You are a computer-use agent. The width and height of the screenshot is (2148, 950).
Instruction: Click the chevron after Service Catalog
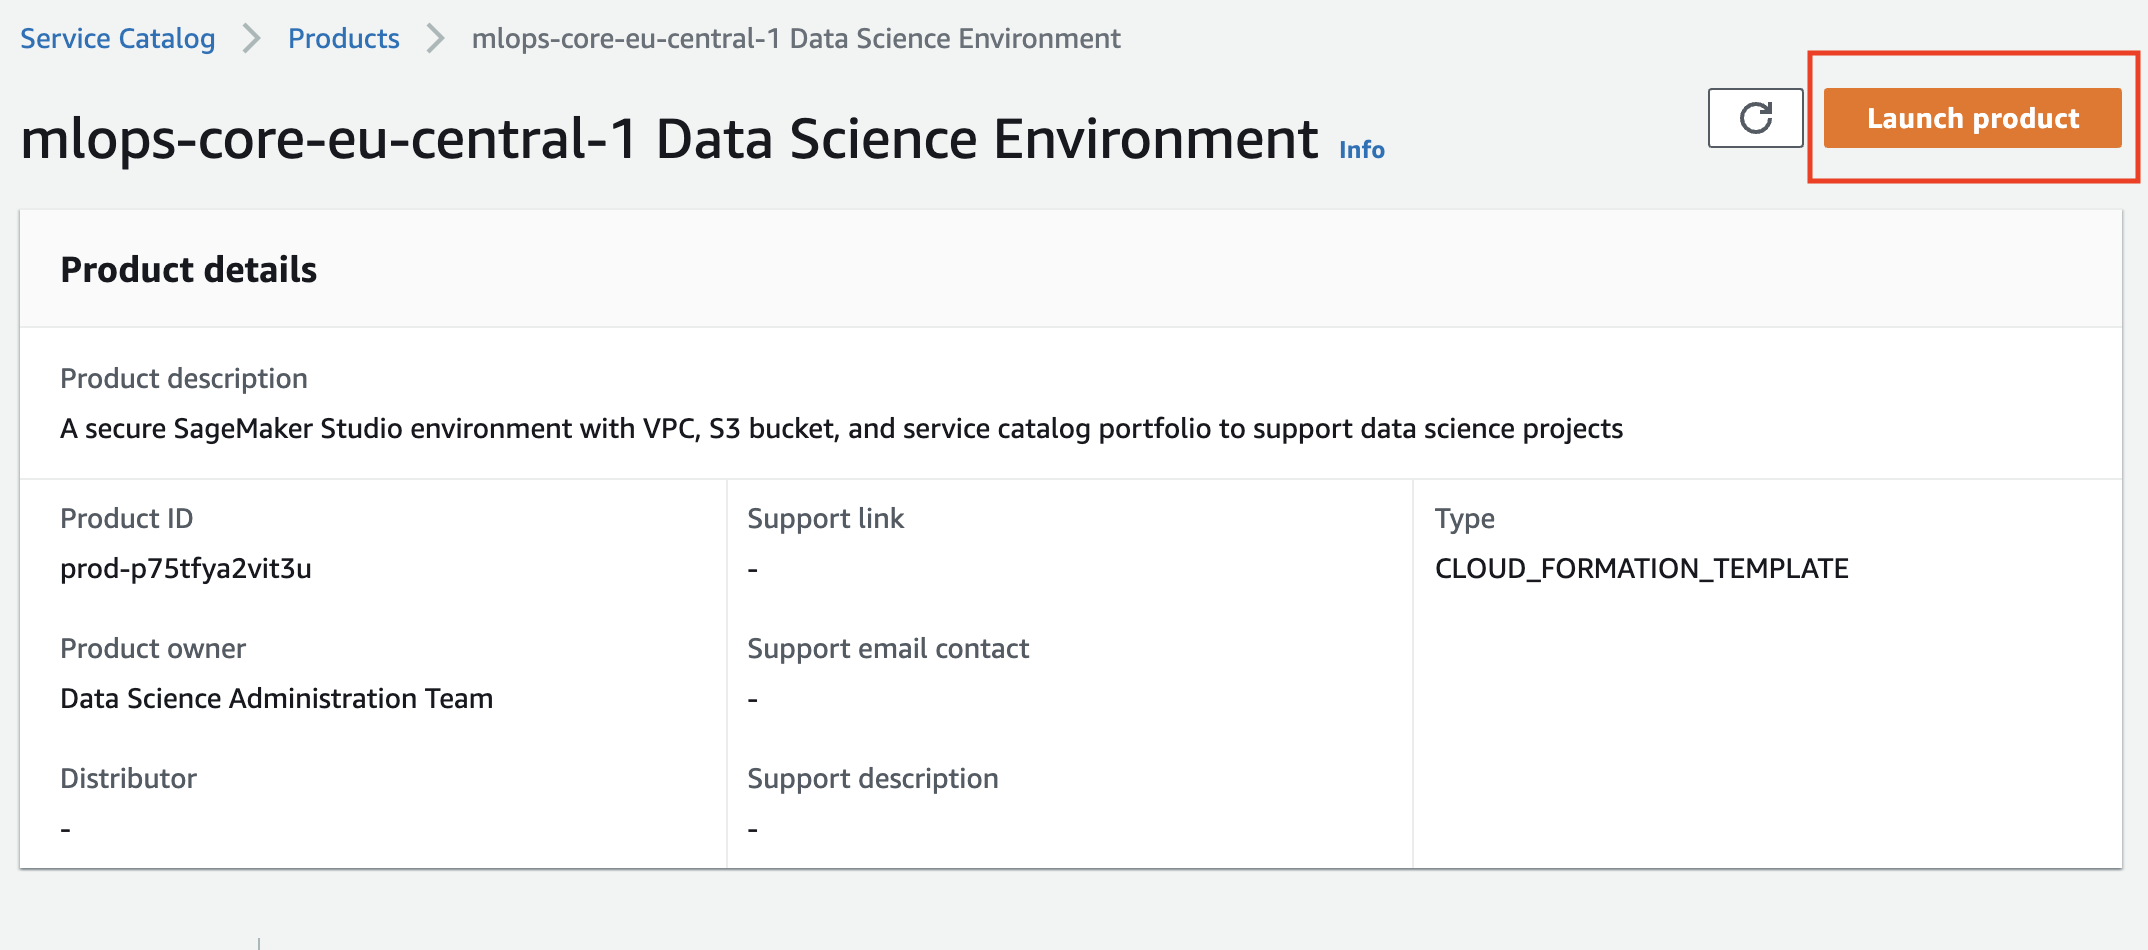pyautogui.click(x=252, y=38)
